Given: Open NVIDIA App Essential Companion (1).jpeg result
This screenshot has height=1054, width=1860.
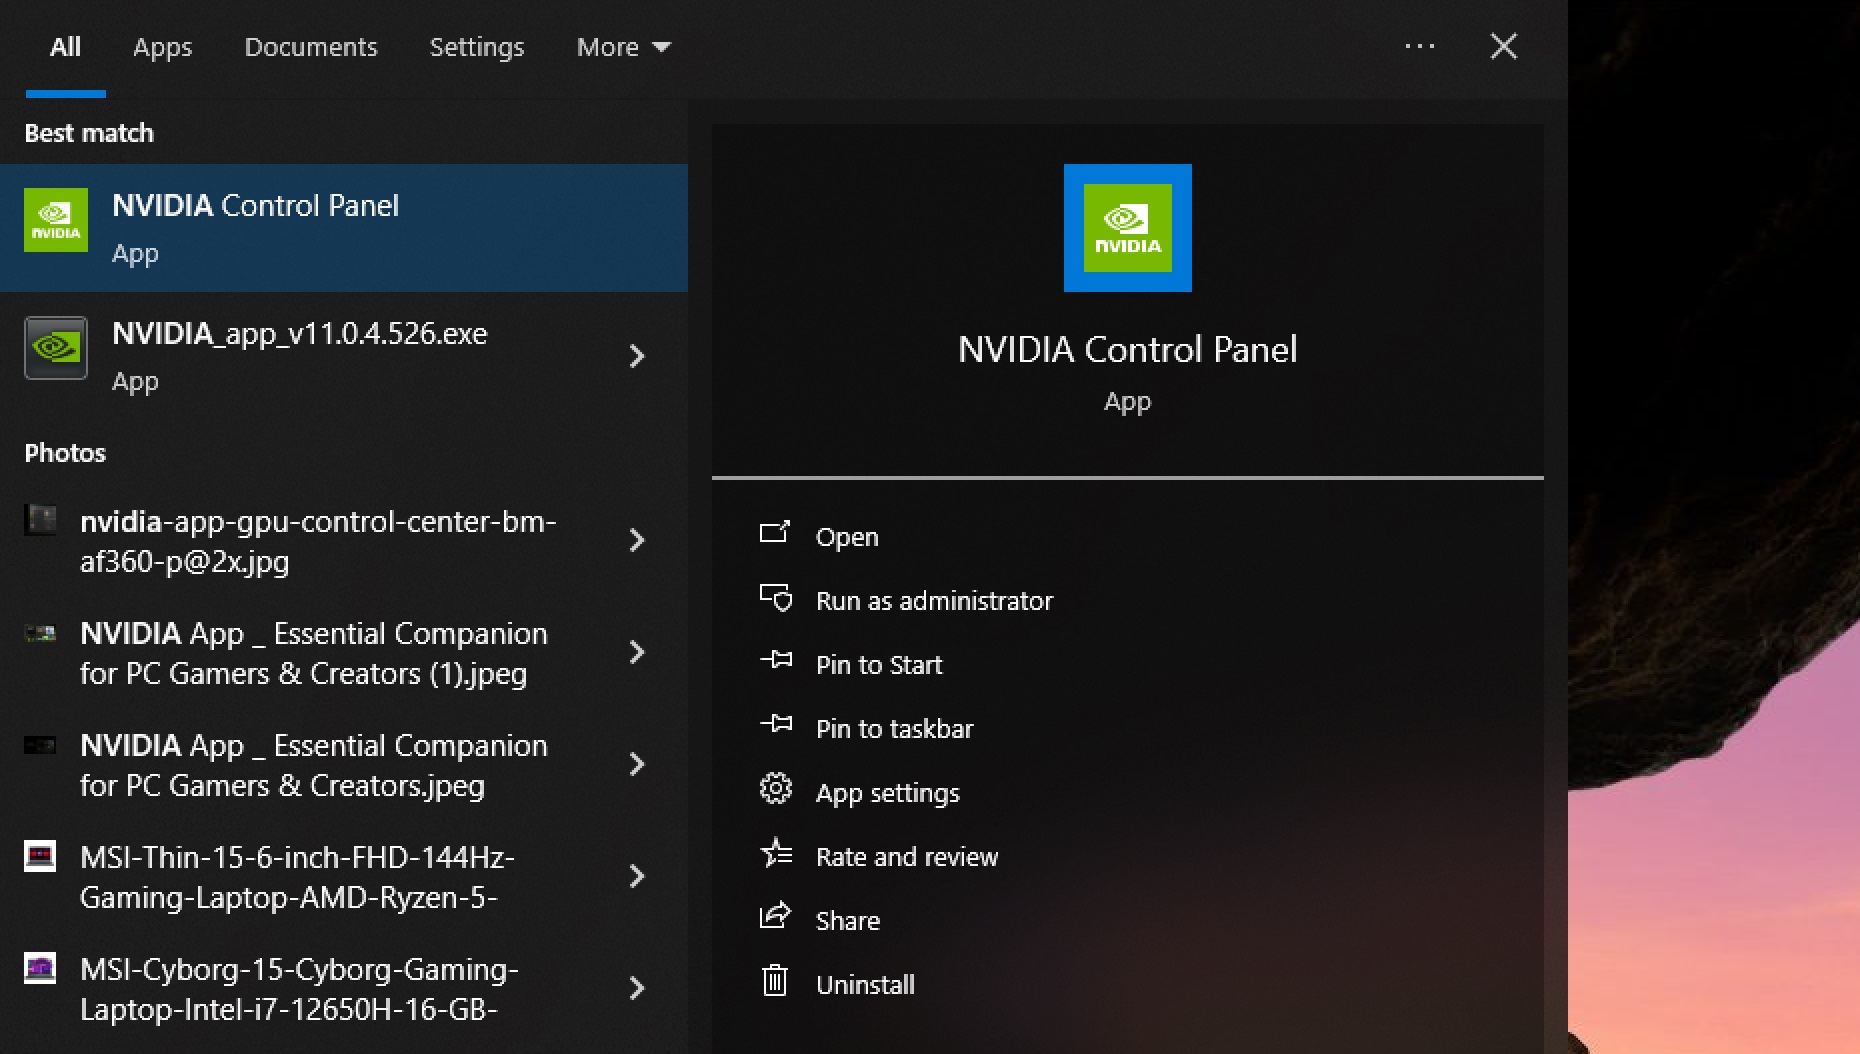Looking at the screenshot, I should click(313, 653).
